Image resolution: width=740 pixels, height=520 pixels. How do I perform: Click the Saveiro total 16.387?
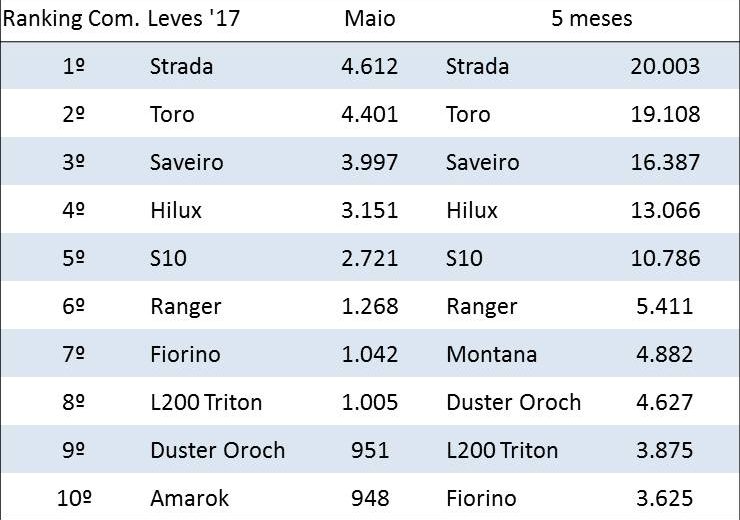[665, 163]
